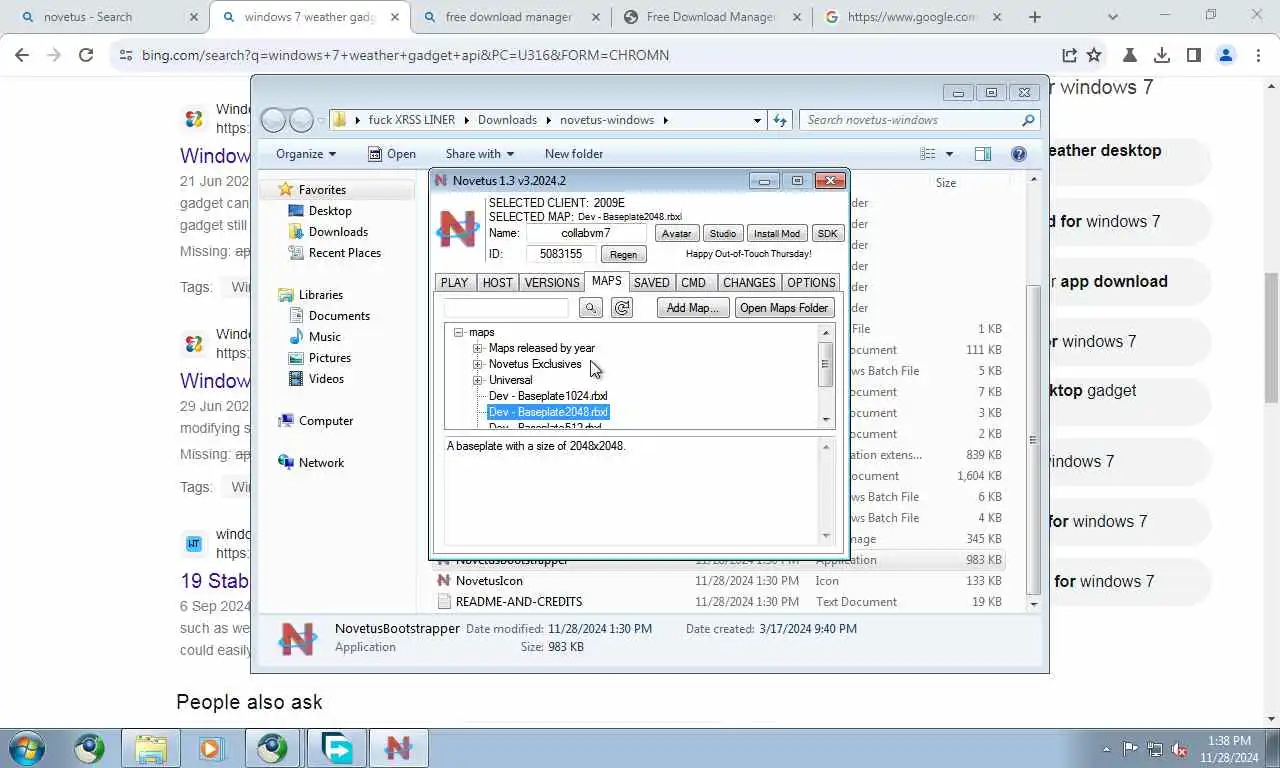The width and height of the screenshot is (1280, 768).
Task: Expand the Universal maps node
Action: coord(478,380)
